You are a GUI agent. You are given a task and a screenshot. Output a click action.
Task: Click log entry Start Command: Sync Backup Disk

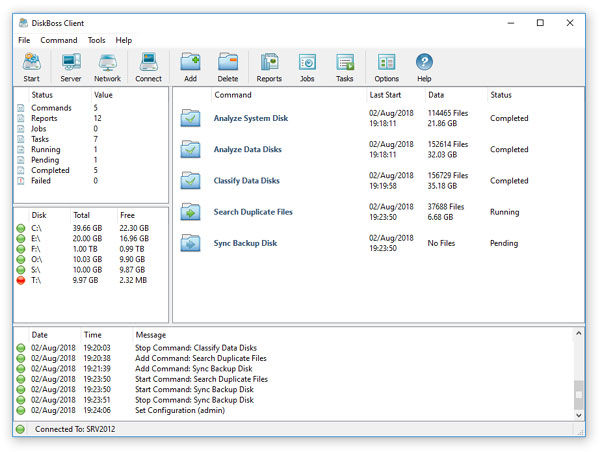pyautogui.click(x=194, y=389)
